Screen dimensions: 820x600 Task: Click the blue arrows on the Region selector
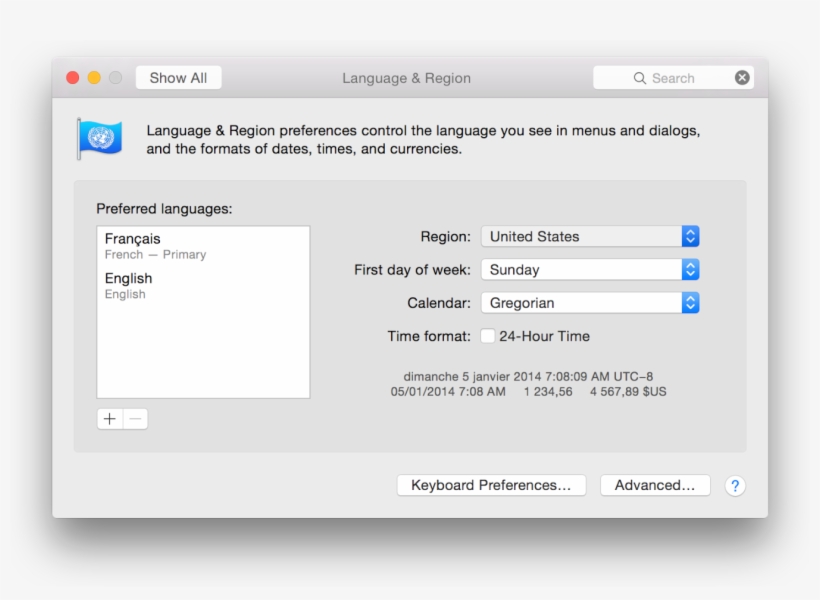pyautogui.click(x=691, y=236)
